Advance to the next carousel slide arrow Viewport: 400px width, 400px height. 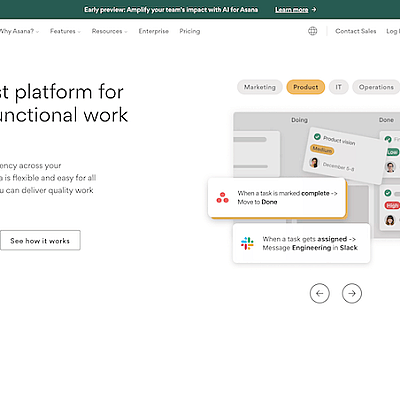click(x=352, y=293)
